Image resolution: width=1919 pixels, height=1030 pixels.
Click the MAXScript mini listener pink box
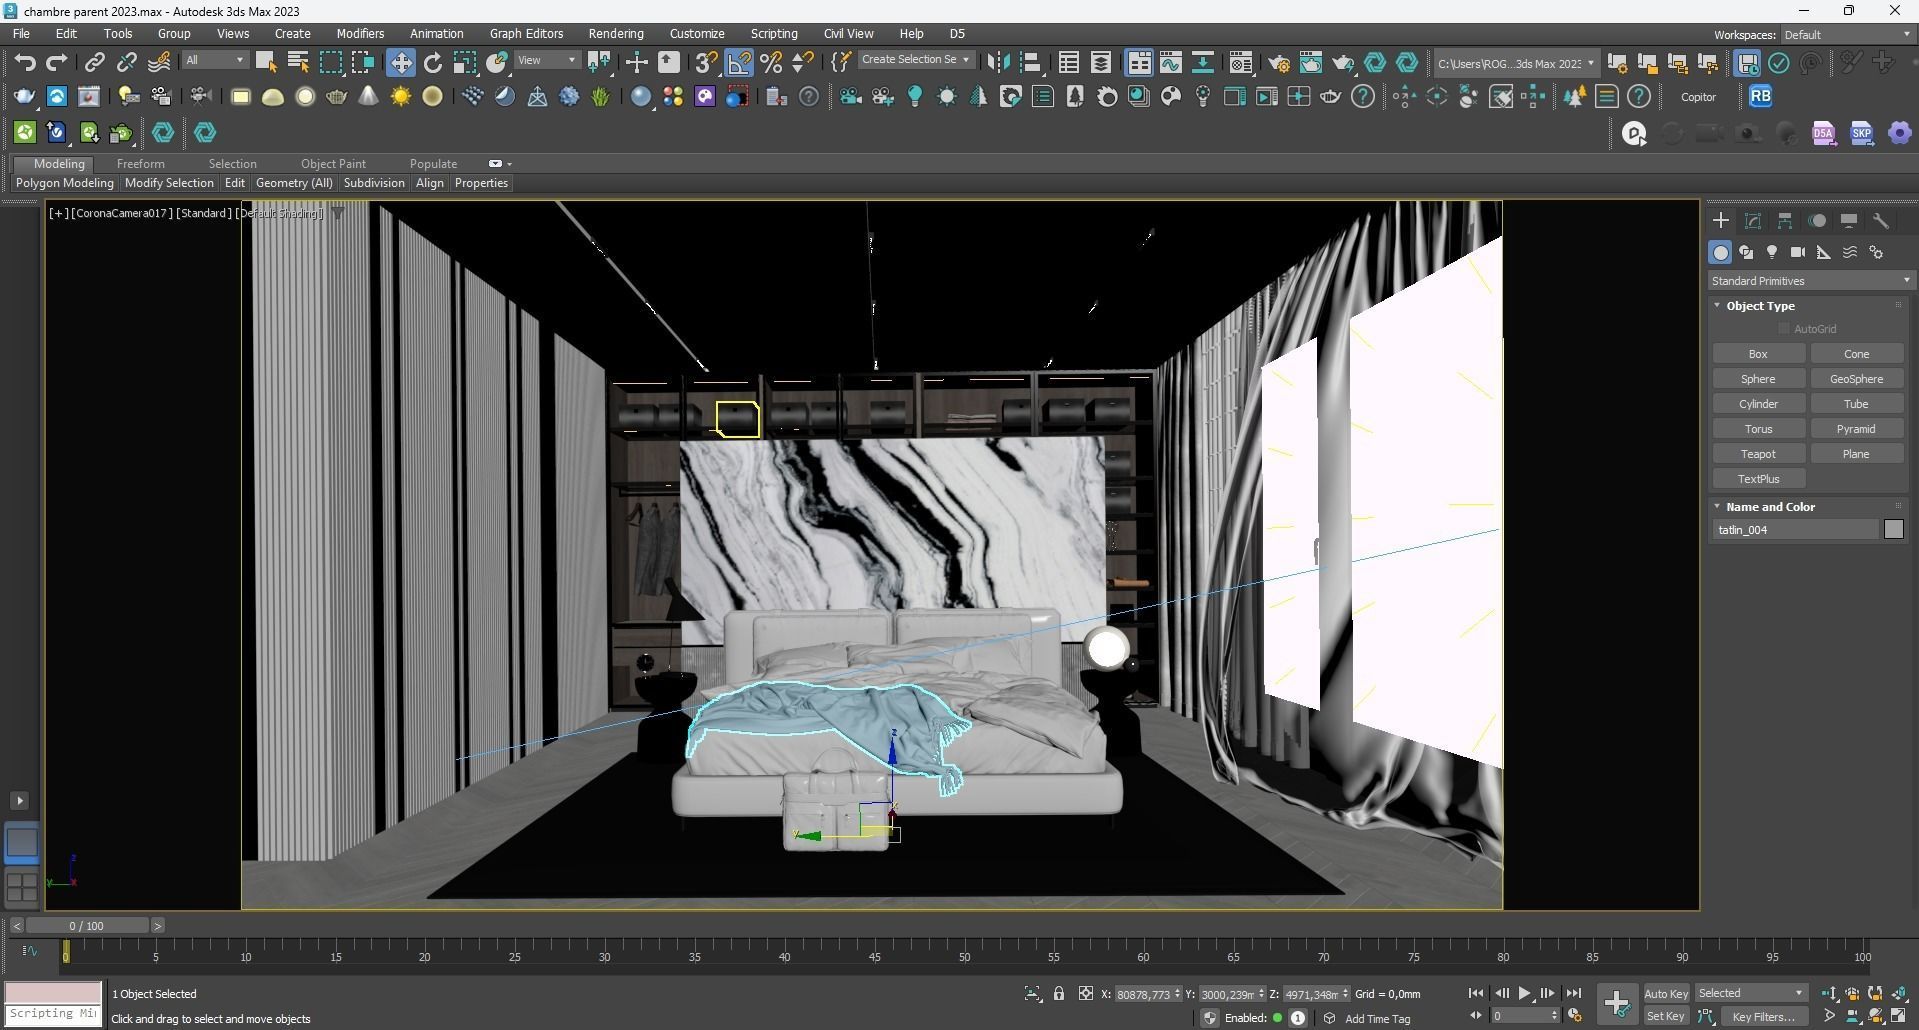point(53,992)
